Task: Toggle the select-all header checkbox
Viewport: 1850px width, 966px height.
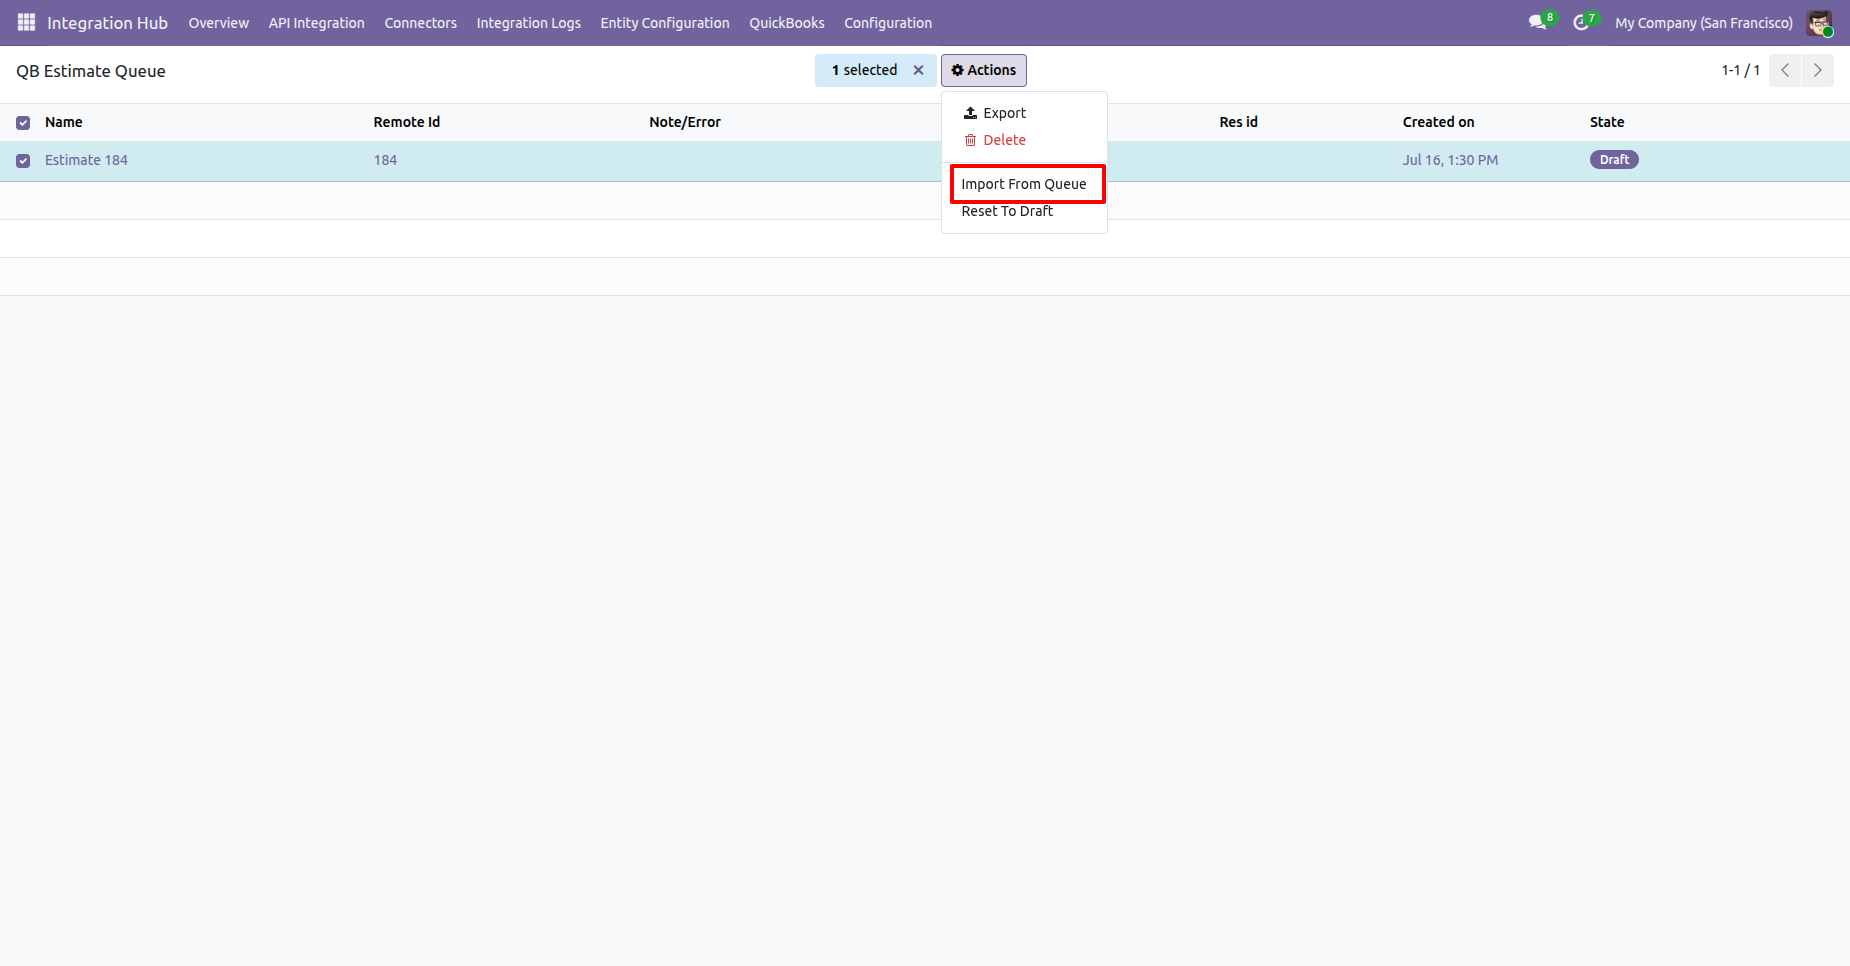Action: (23, 123)
